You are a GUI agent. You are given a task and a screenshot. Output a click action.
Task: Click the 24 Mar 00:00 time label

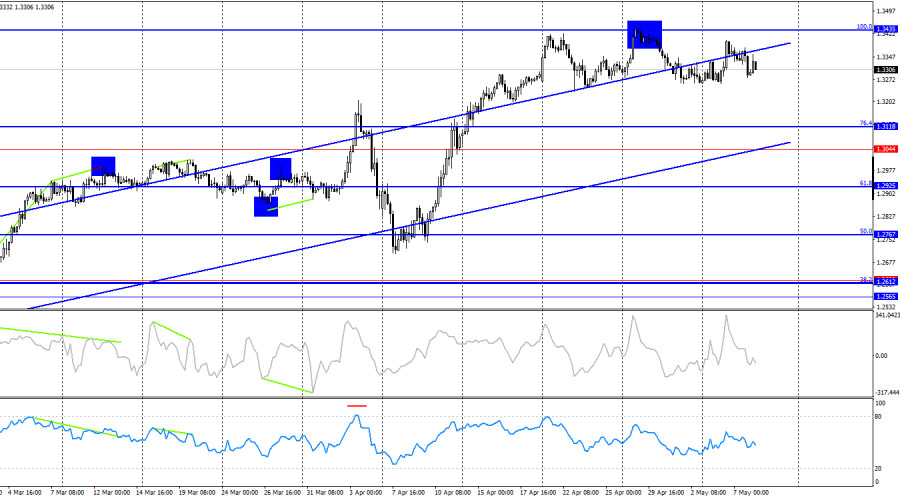coord(240,493)
